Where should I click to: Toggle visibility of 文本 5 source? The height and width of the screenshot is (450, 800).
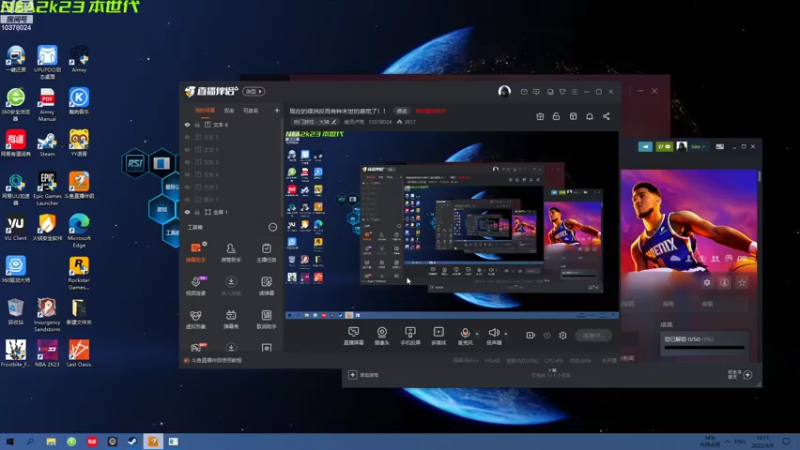[x=187, y=137]
